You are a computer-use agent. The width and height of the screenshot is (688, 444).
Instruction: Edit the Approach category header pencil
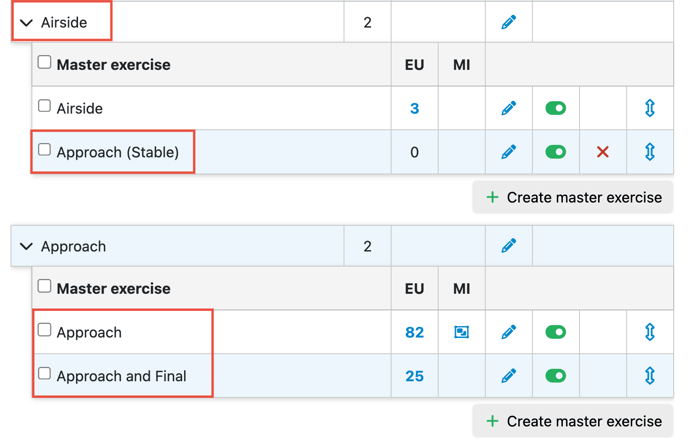[x=509, y=246]
